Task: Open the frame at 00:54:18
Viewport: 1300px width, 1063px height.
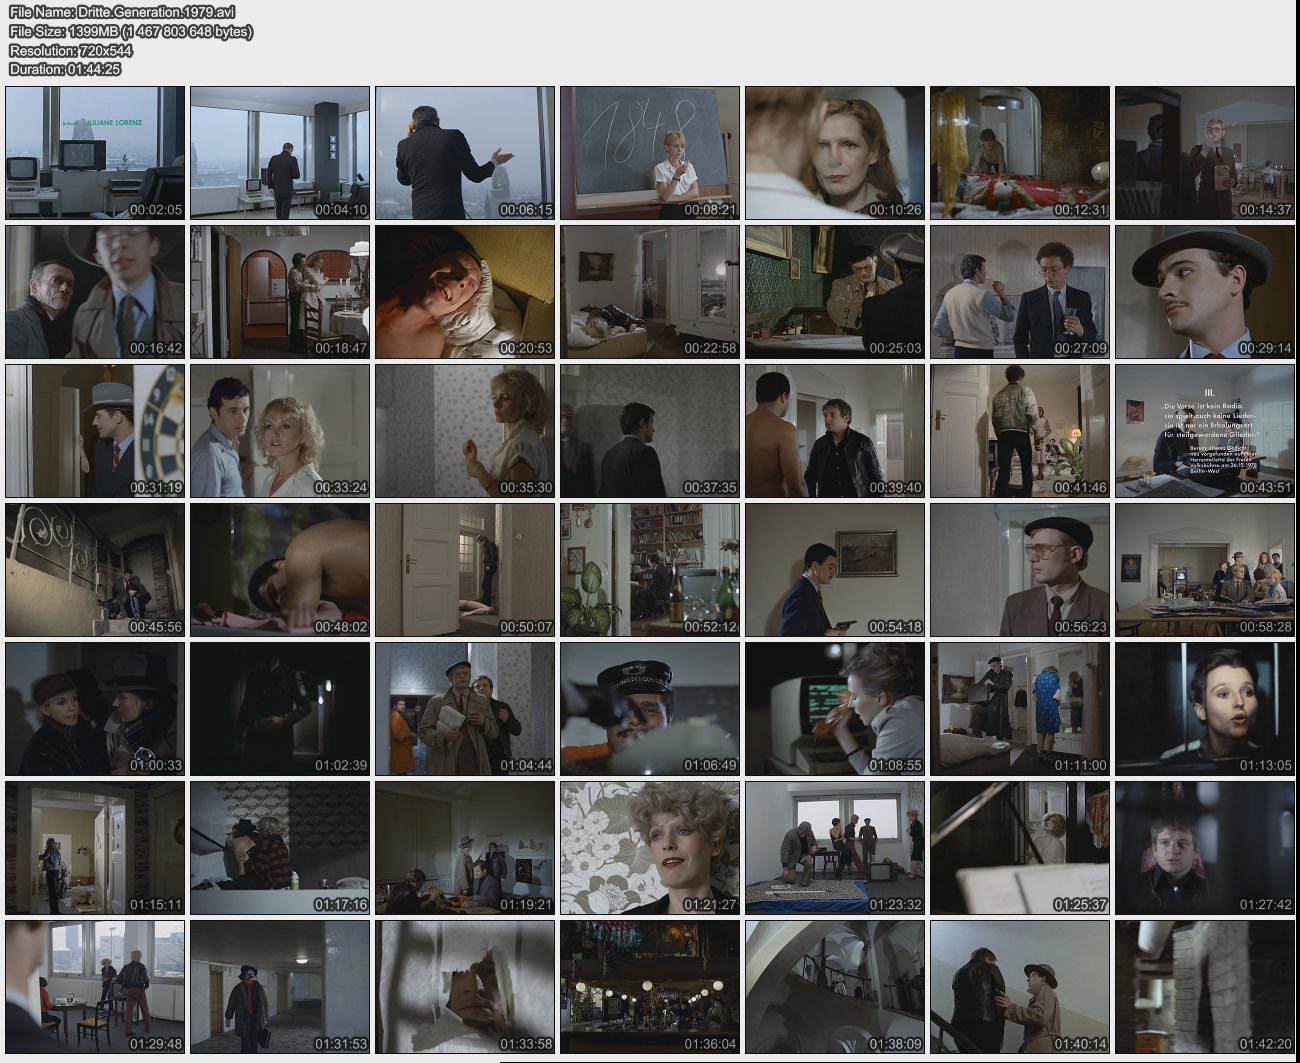Action: [x=835, y=569]
